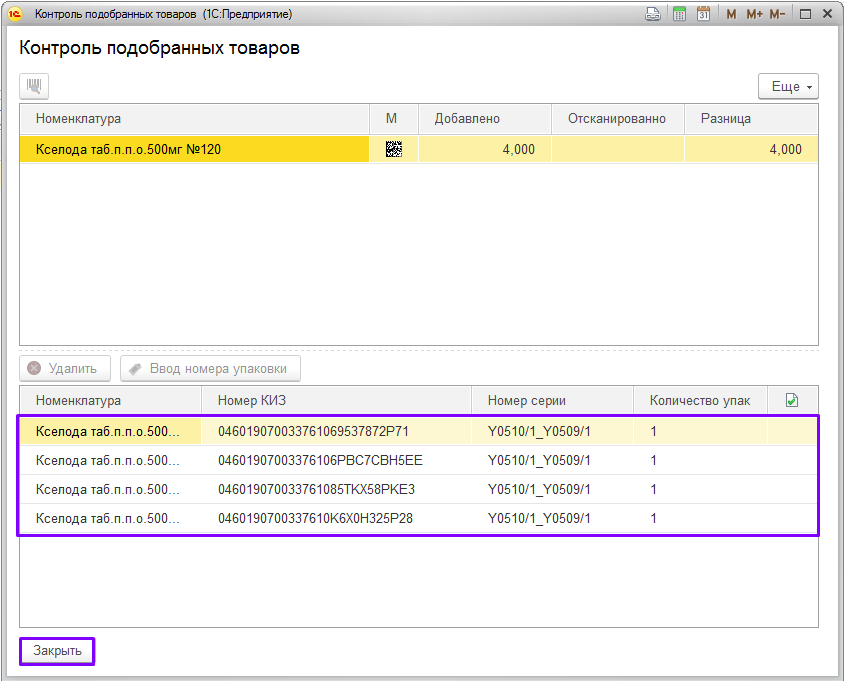Select Kселода таб.п.п.о.500мг №120 row in top table
Image resolution: width=844 pixels, height=681 pixels.
(195, 150)
